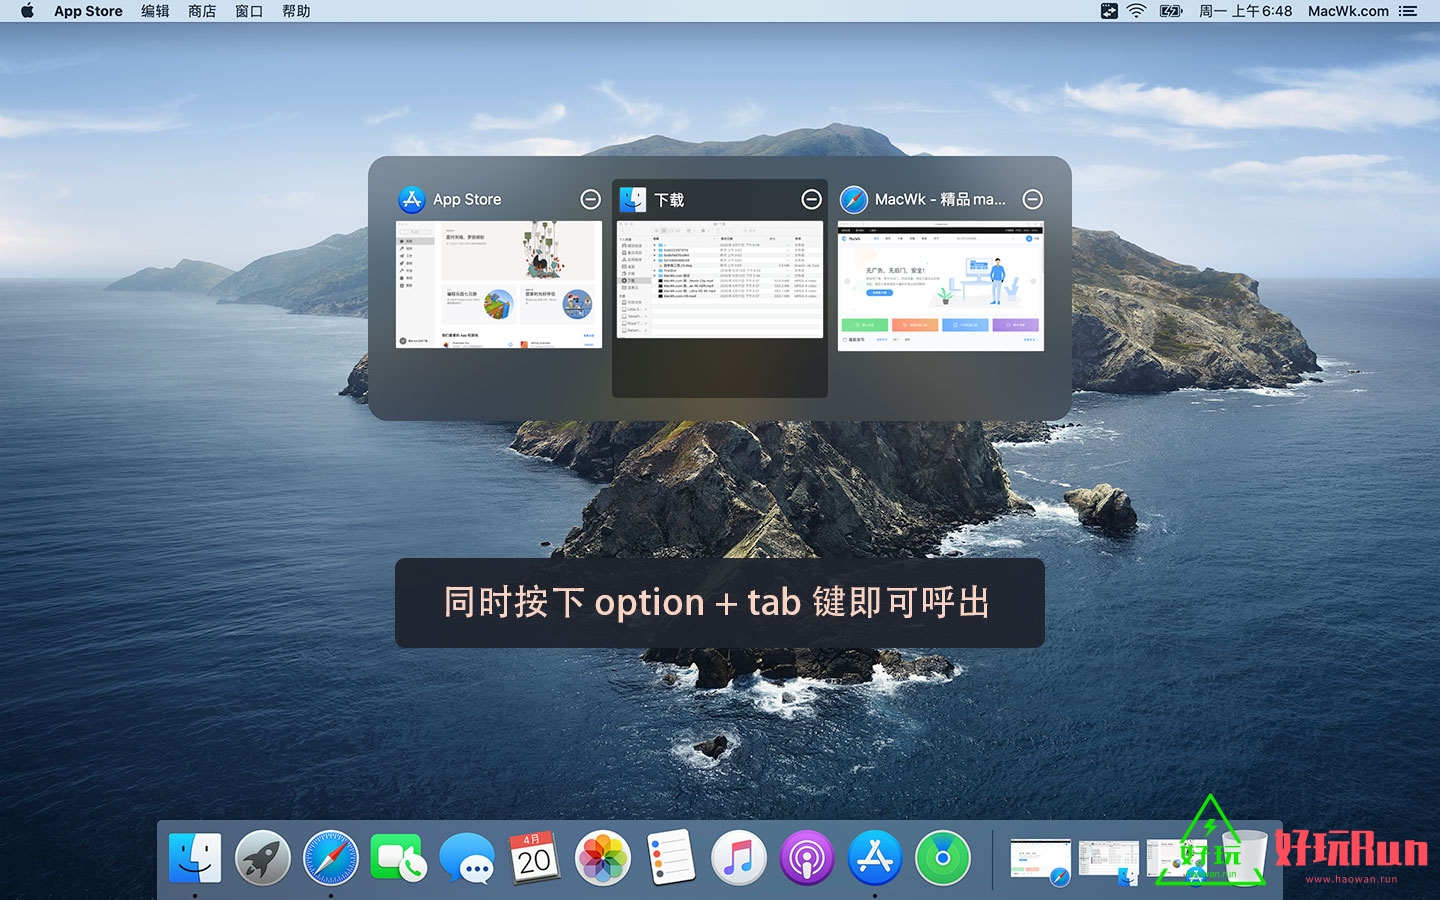Launch the Music app
This screenshot has width=1440, height=900.
[x=738, y=857]
